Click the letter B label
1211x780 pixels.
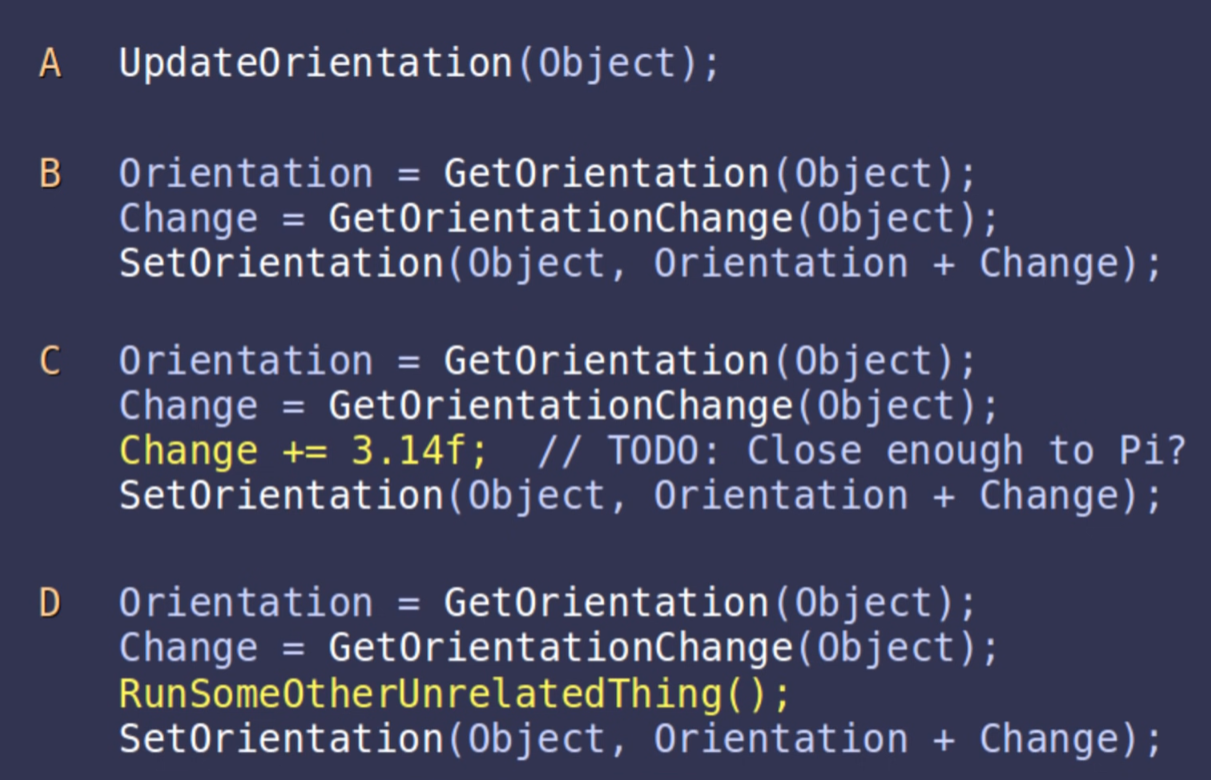50,174
